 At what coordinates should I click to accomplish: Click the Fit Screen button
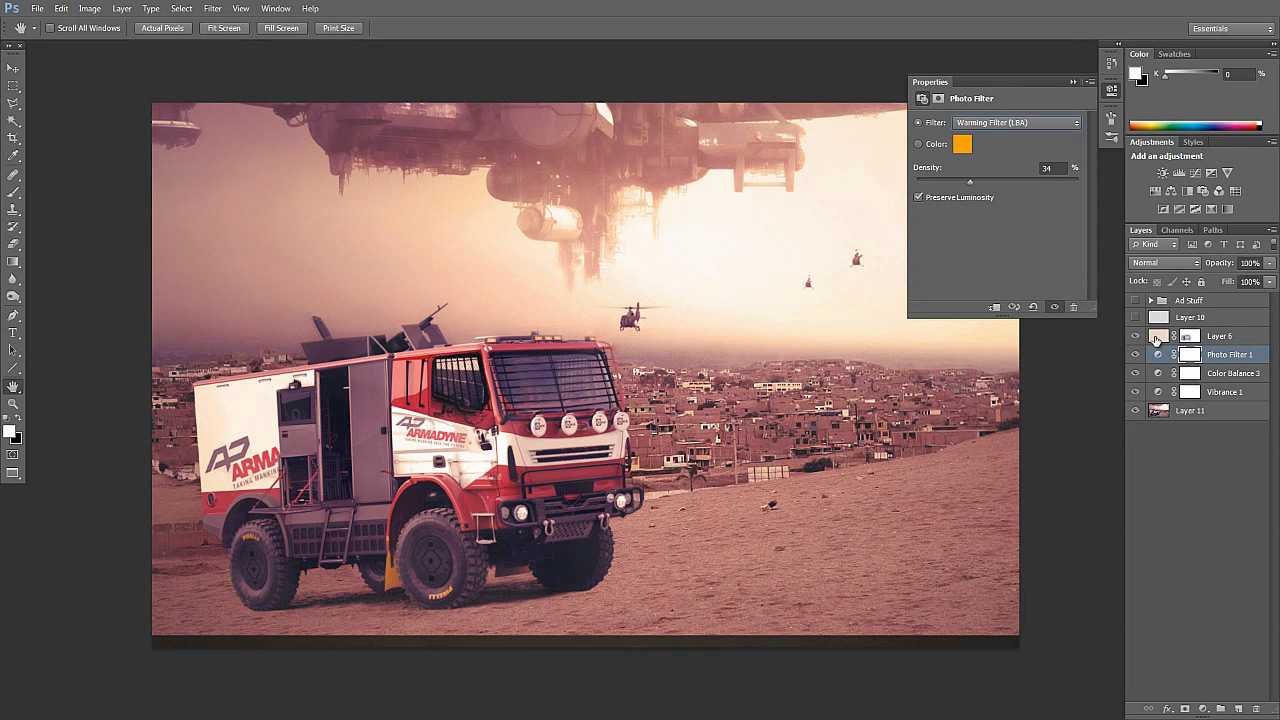[x=224, y=28]
